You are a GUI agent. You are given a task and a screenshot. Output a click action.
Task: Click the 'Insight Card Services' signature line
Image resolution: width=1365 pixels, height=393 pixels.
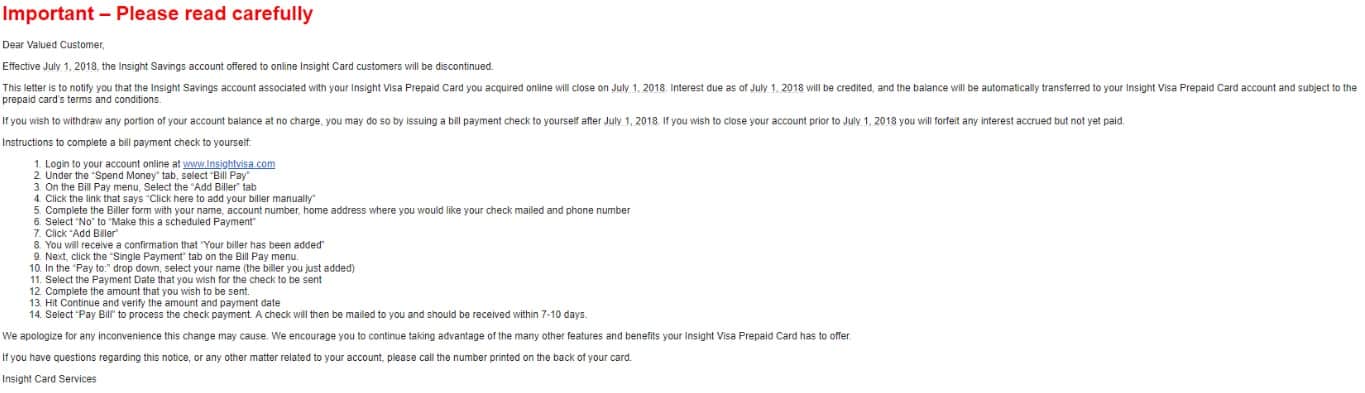click(x=50, y=379)
